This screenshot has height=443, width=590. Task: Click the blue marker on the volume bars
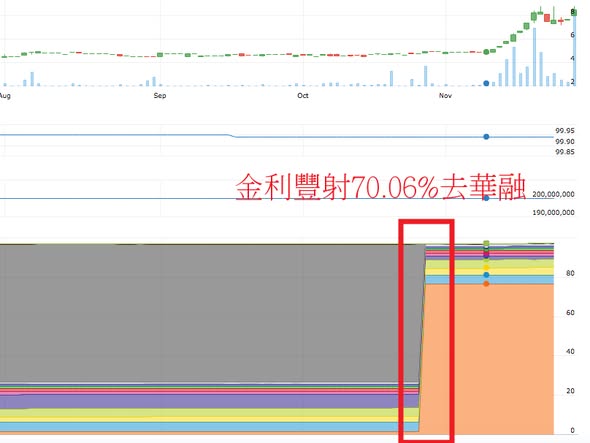pyautogui.click(x=486, y=83)
